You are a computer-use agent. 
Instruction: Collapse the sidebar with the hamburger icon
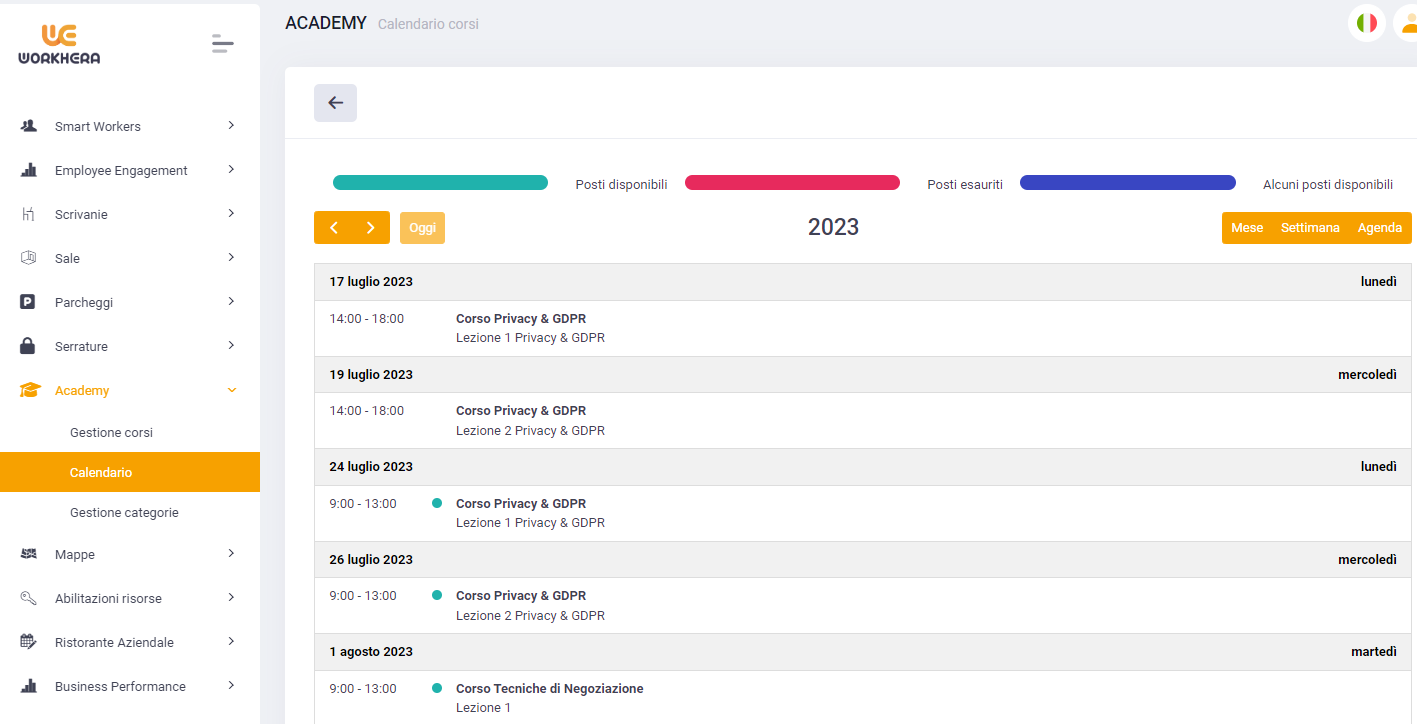[x=223, y=44]
